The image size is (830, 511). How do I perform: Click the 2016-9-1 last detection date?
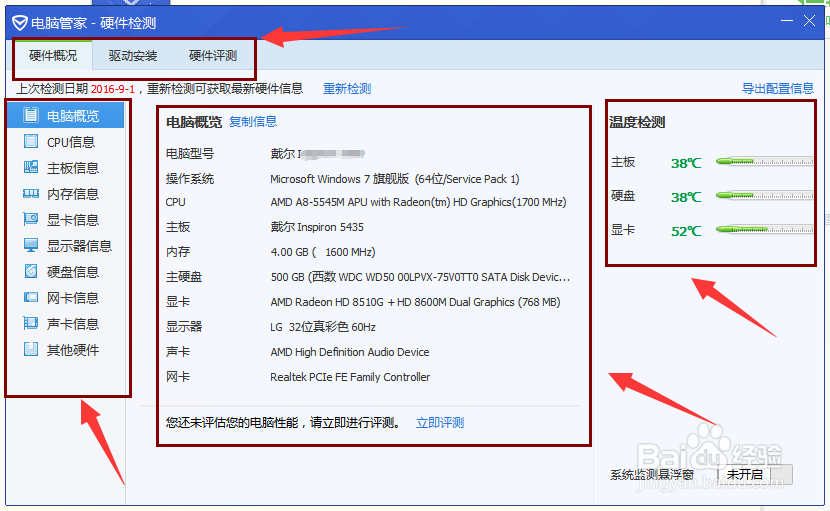(x=113, y=89)
